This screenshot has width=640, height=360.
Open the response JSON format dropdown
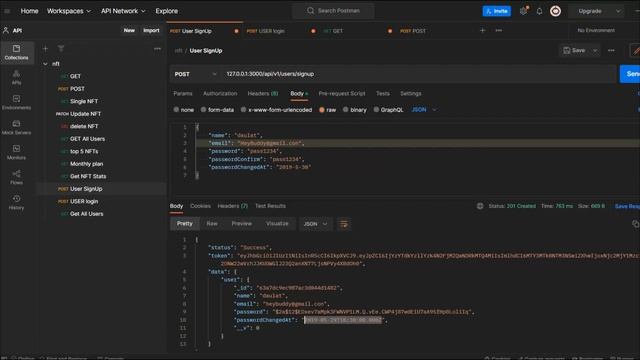pos(315,224)
